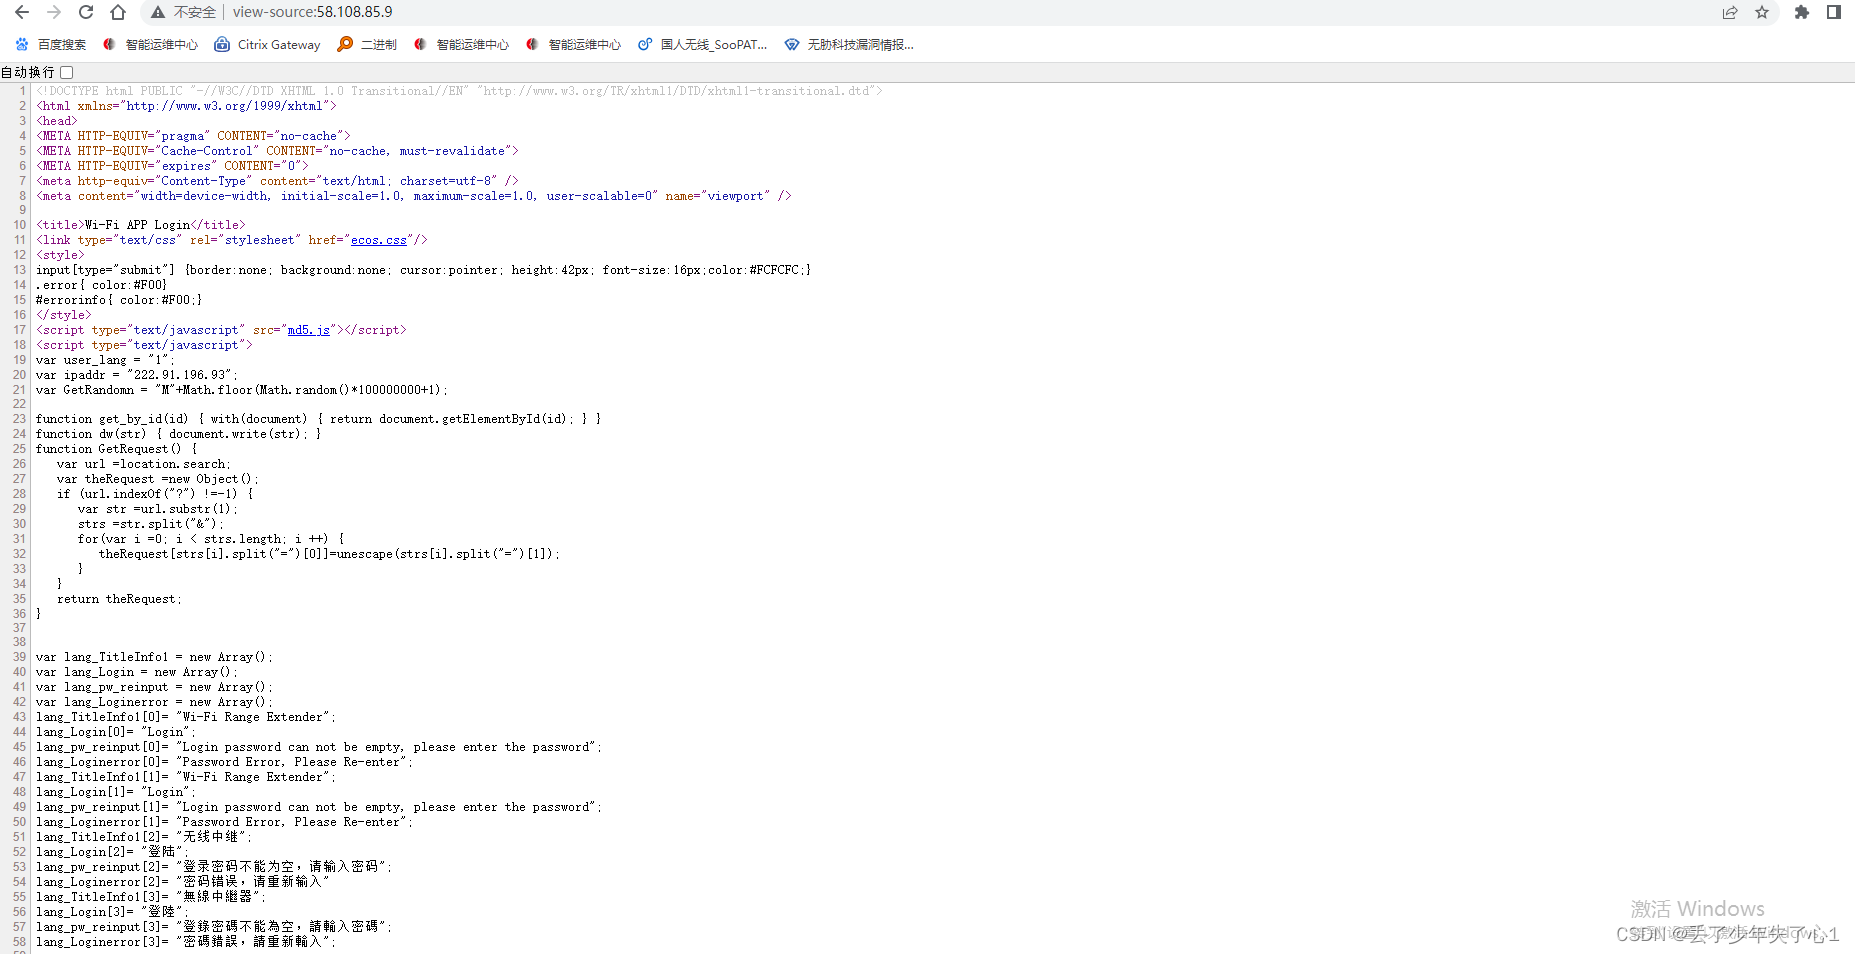Screen dimensions: 1855x954
Task: Click the Wi-Fi APP Login title text
Action: (x=137, y=225)
